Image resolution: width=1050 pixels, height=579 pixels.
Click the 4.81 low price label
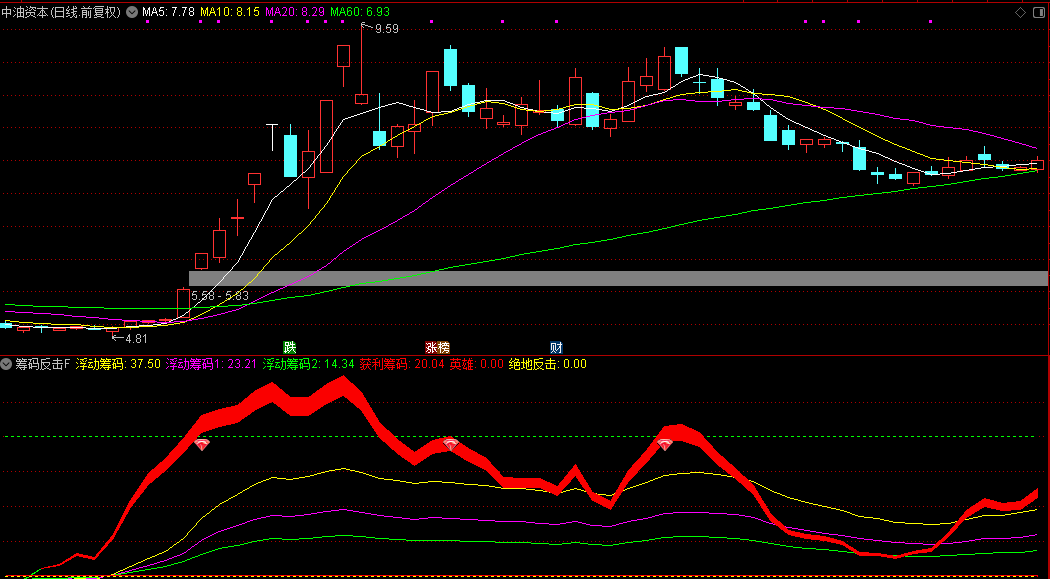coord(136,339)
